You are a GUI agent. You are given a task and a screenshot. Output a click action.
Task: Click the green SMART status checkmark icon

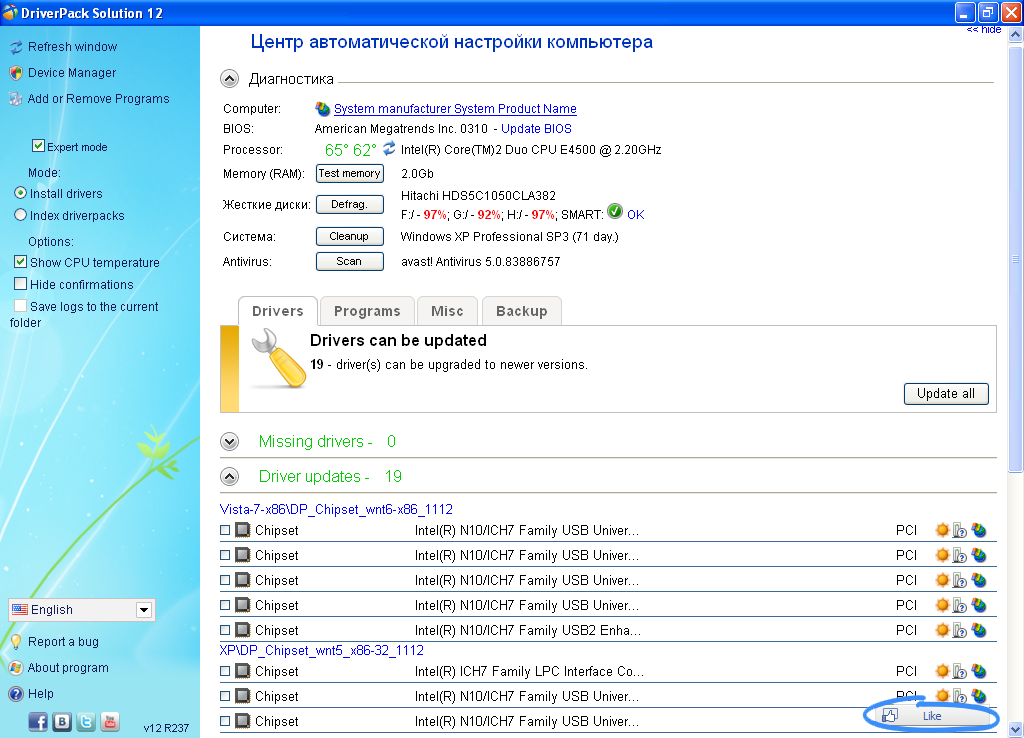click(615, 211)
